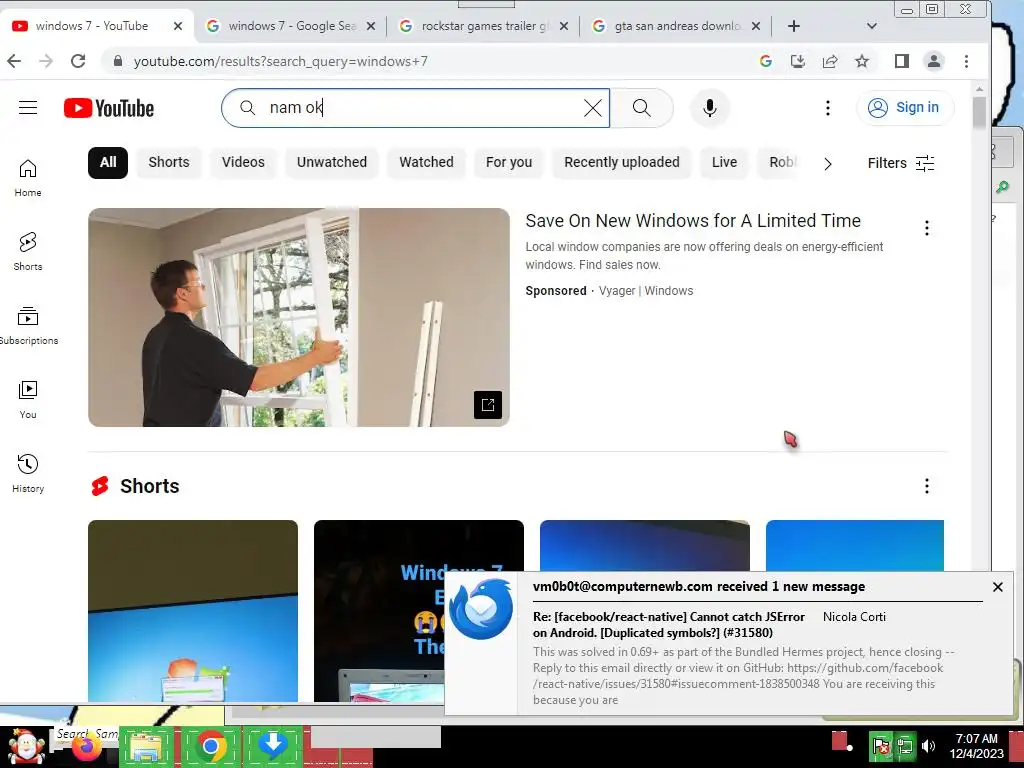Reload the page

tap(78, 61)
